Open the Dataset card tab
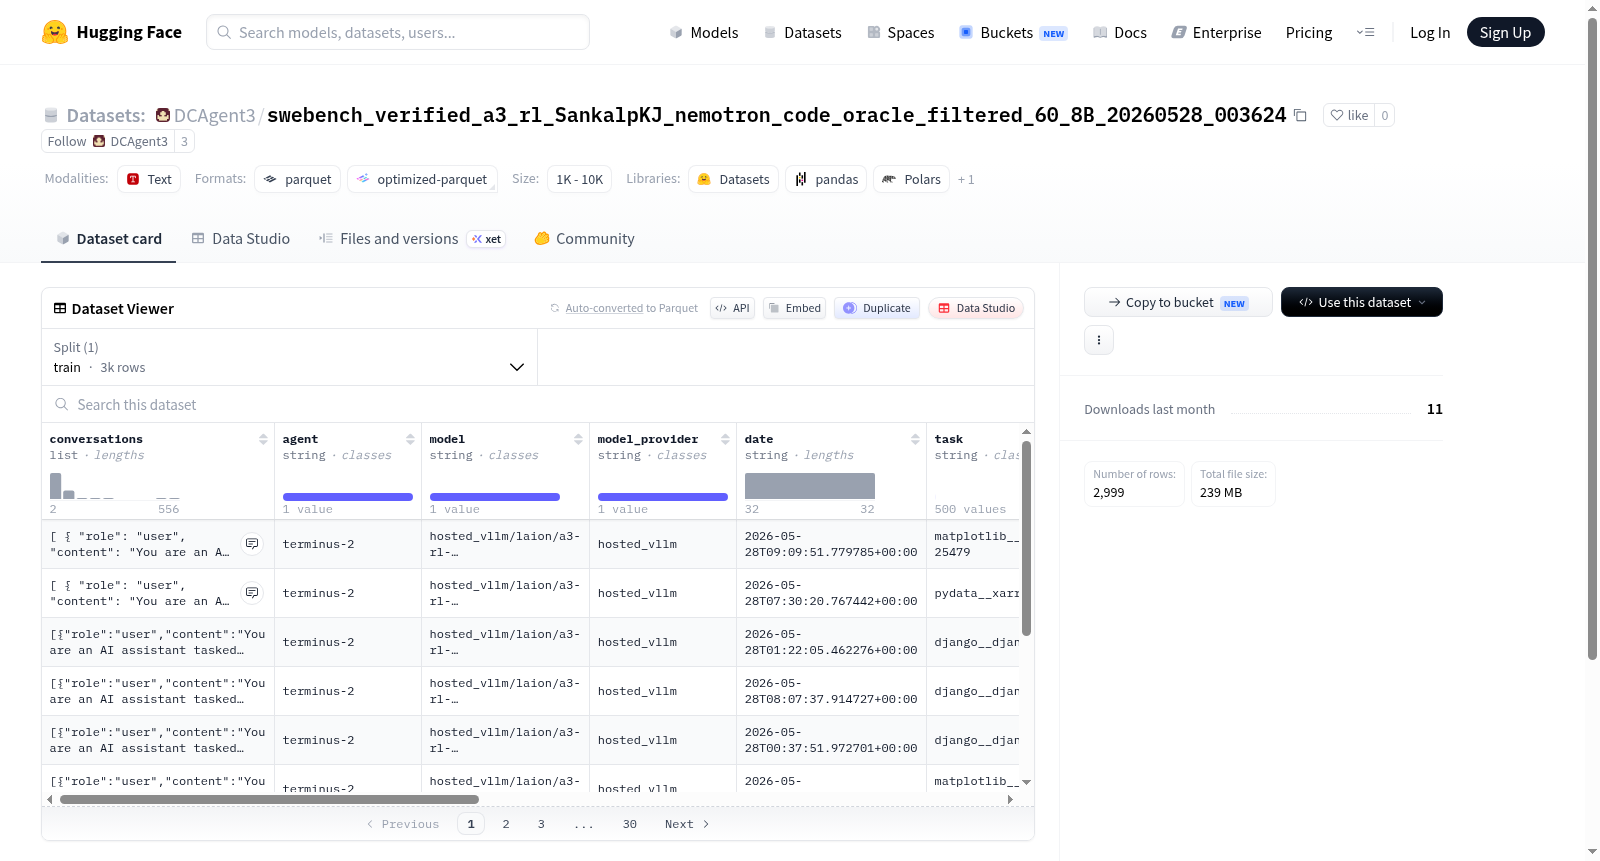Viewport: 1600px width, 861px height. [108, 239]
